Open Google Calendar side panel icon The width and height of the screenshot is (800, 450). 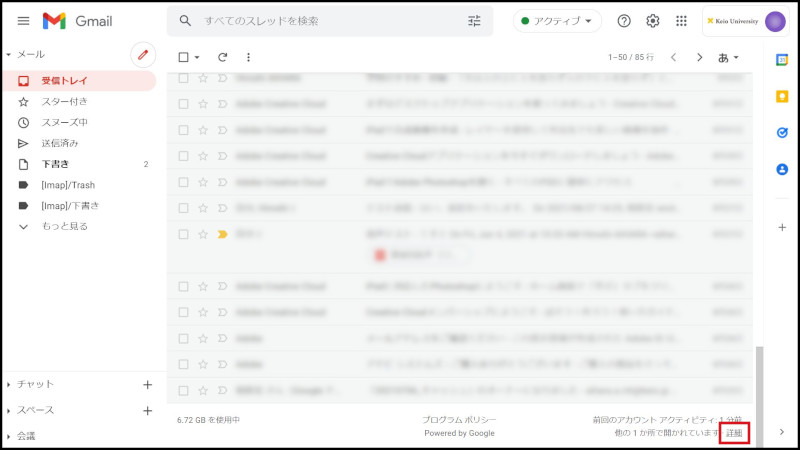pyautogui.click(x=782, y=60)
